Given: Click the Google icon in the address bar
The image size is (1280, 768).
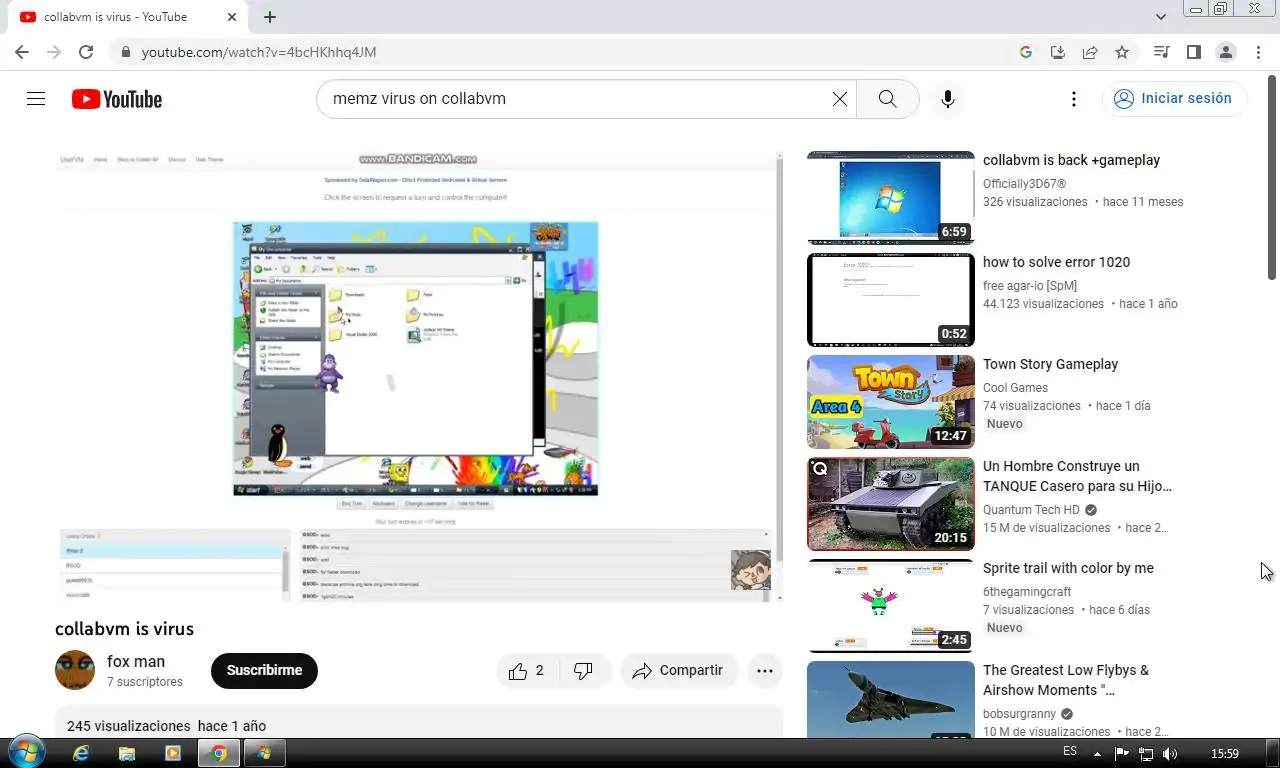Looking at the screenshot, I should pos(1026,52).
